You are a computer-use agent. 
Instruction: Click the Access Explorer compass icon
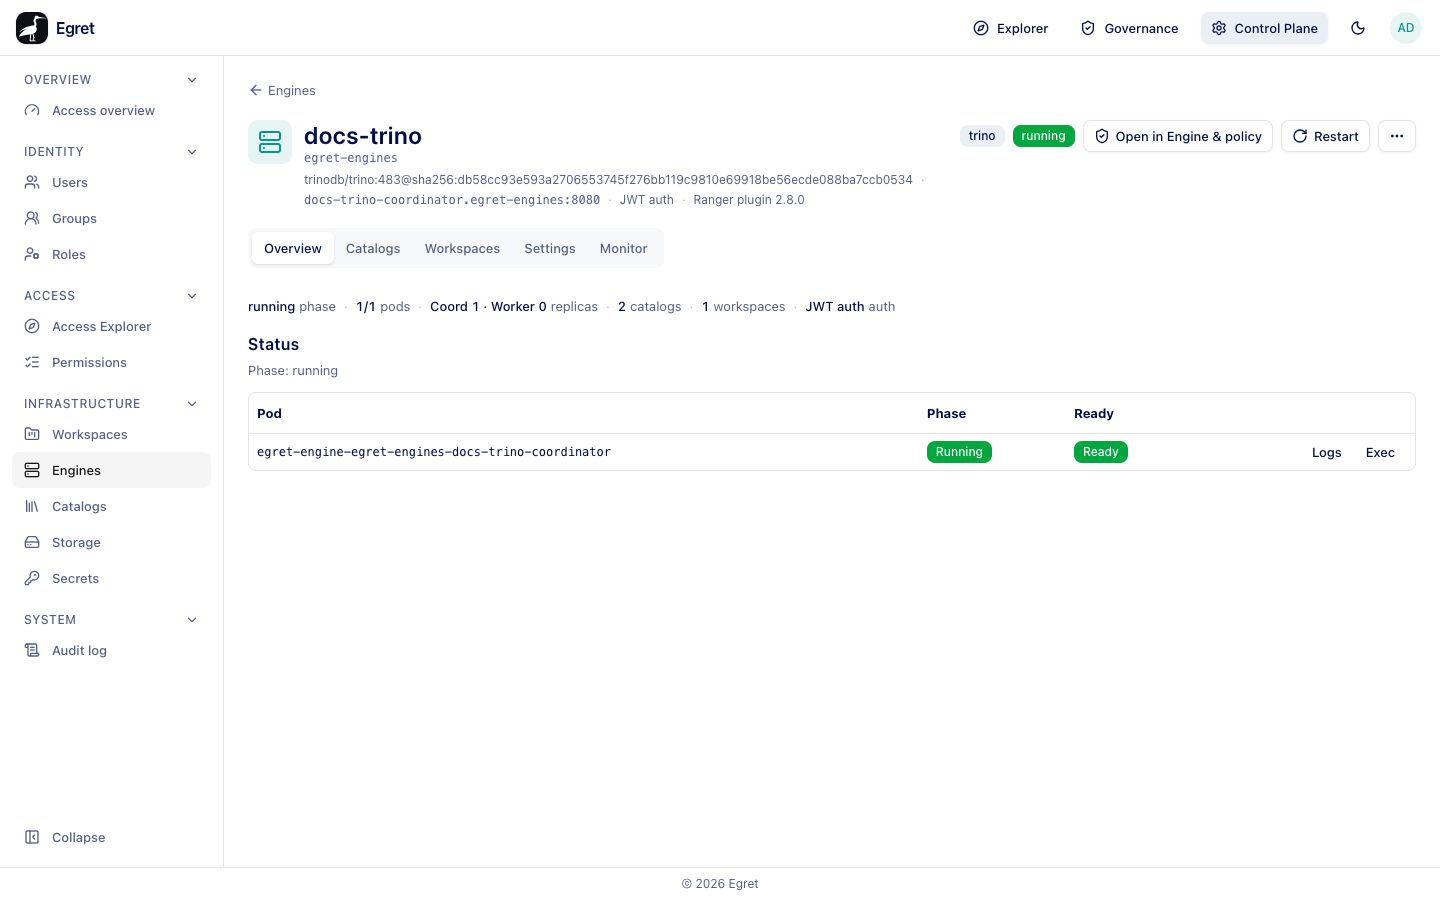[x=32, y=327]
